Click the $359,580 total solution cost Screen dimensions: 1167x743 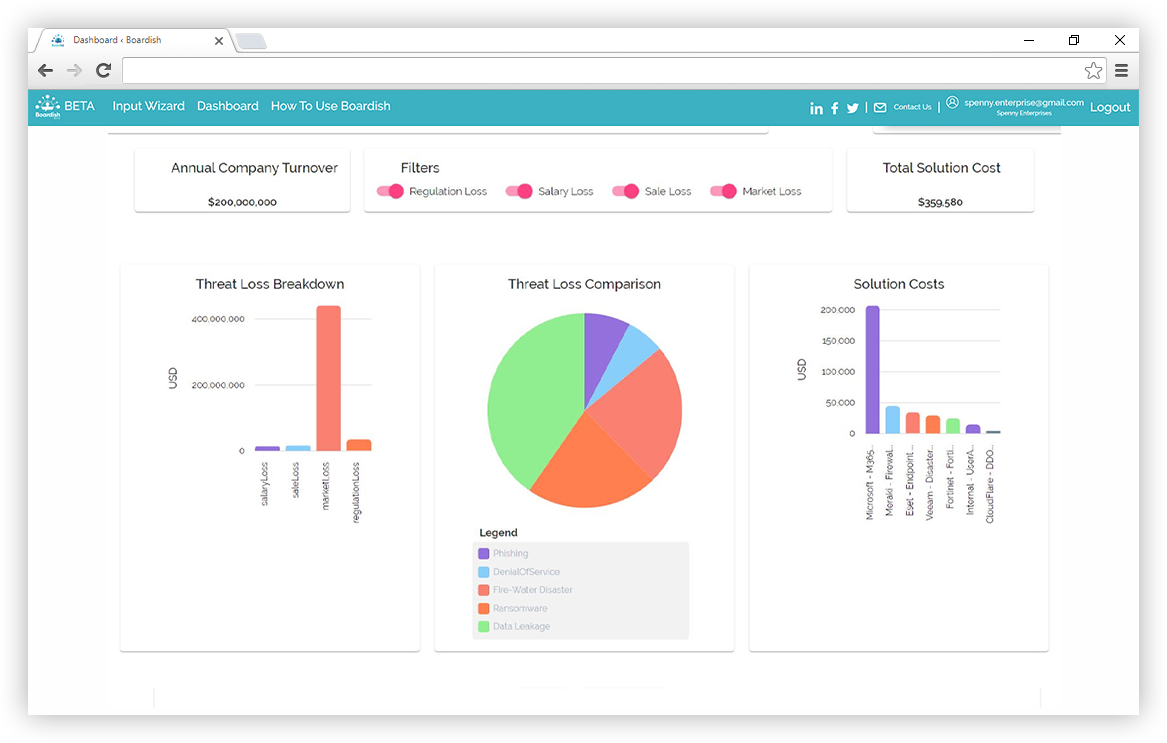coord(940,203)
